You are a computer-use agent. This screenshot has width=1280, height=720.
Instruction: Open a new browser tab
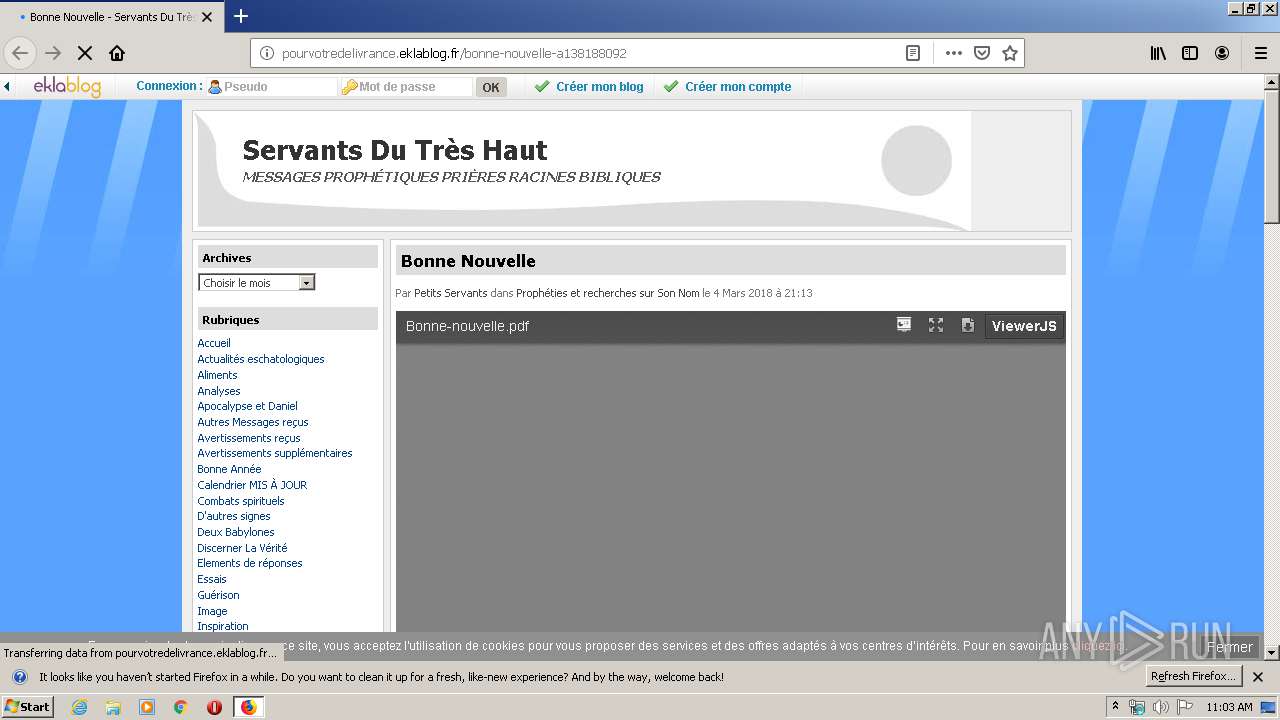point(240,16)
